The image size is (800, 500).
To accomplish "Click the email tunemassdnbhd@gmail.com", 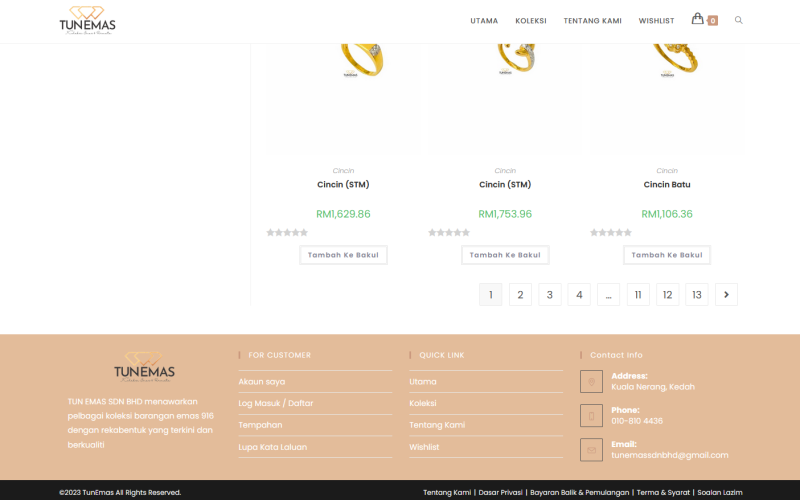I will (x=669, y=455).
